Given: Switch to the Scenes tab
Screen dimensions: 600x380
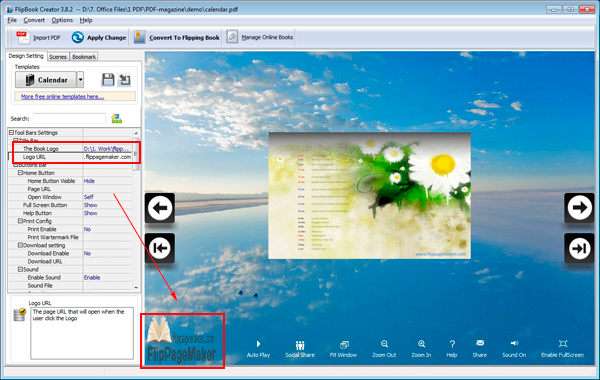Looking at the screenshot, I should 58,57.
